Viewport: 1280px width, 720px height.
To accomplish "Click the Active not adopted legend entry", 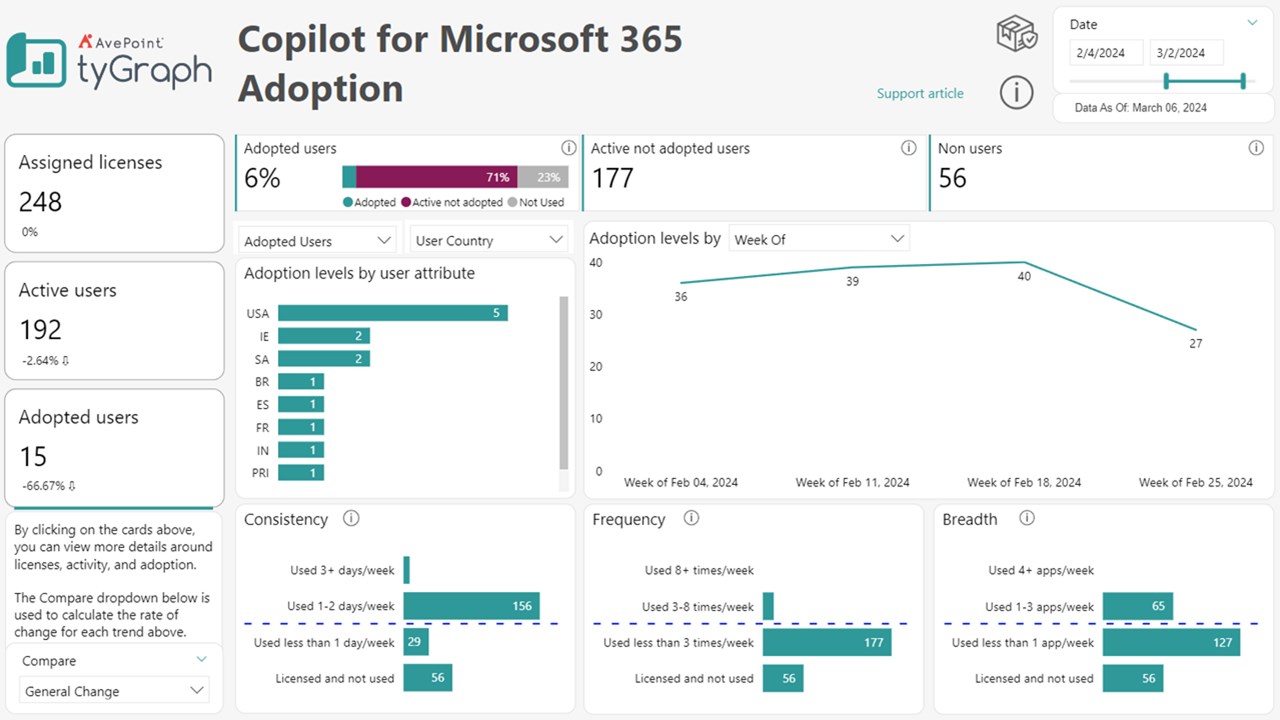I will 452,202.
